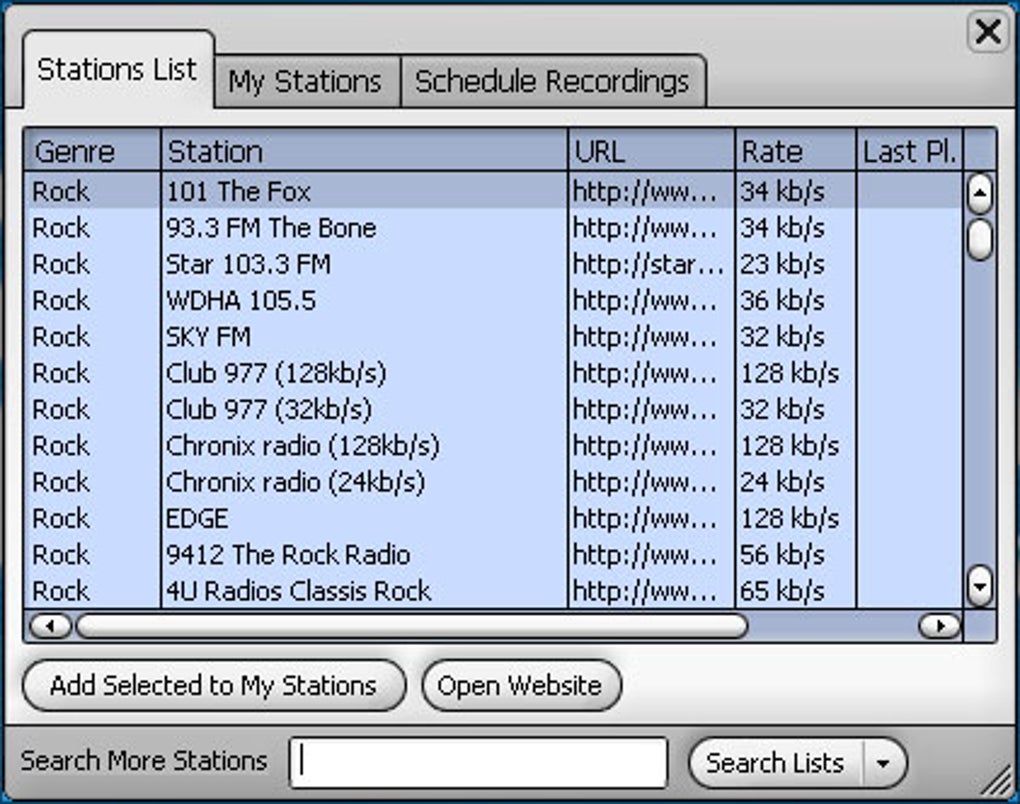The image size is (1020, 804).
Task: Click the Rock genre cell of WDHA 105.5
Action: point(92,301)
